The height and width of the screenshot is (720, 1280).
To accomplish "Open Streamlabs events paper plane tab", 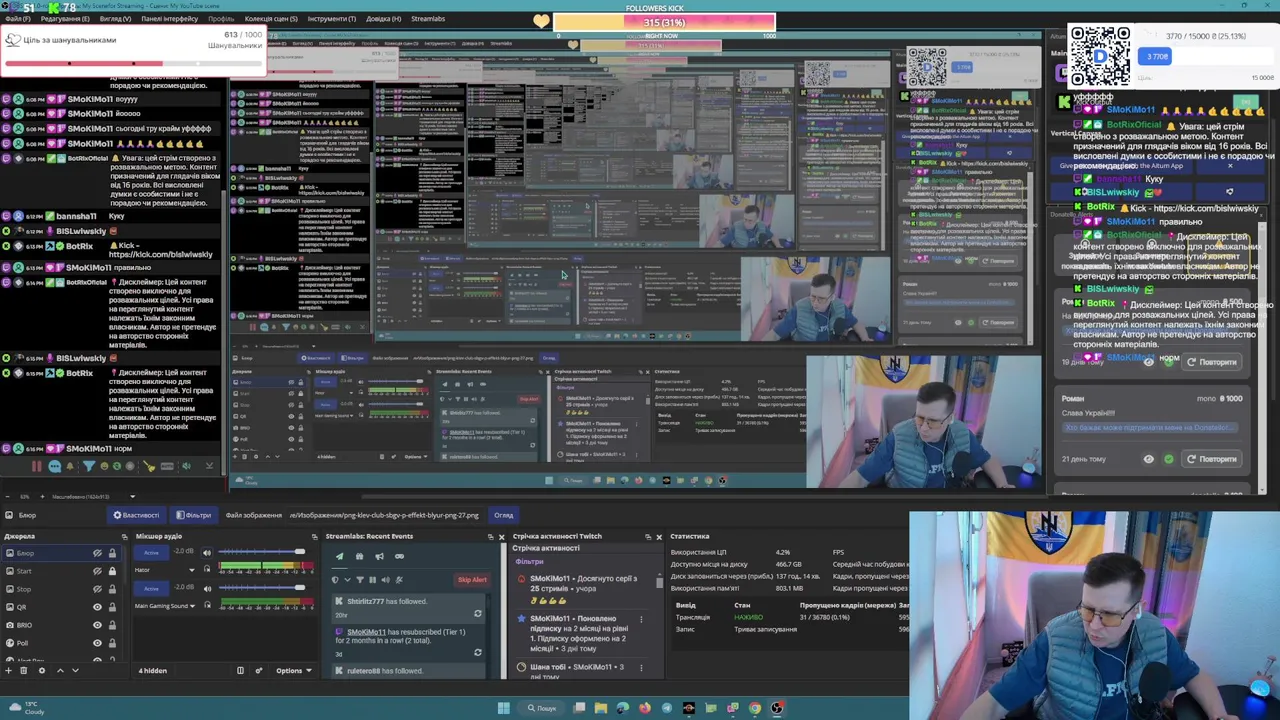I will pyautogui.click(x=340, y=556).
